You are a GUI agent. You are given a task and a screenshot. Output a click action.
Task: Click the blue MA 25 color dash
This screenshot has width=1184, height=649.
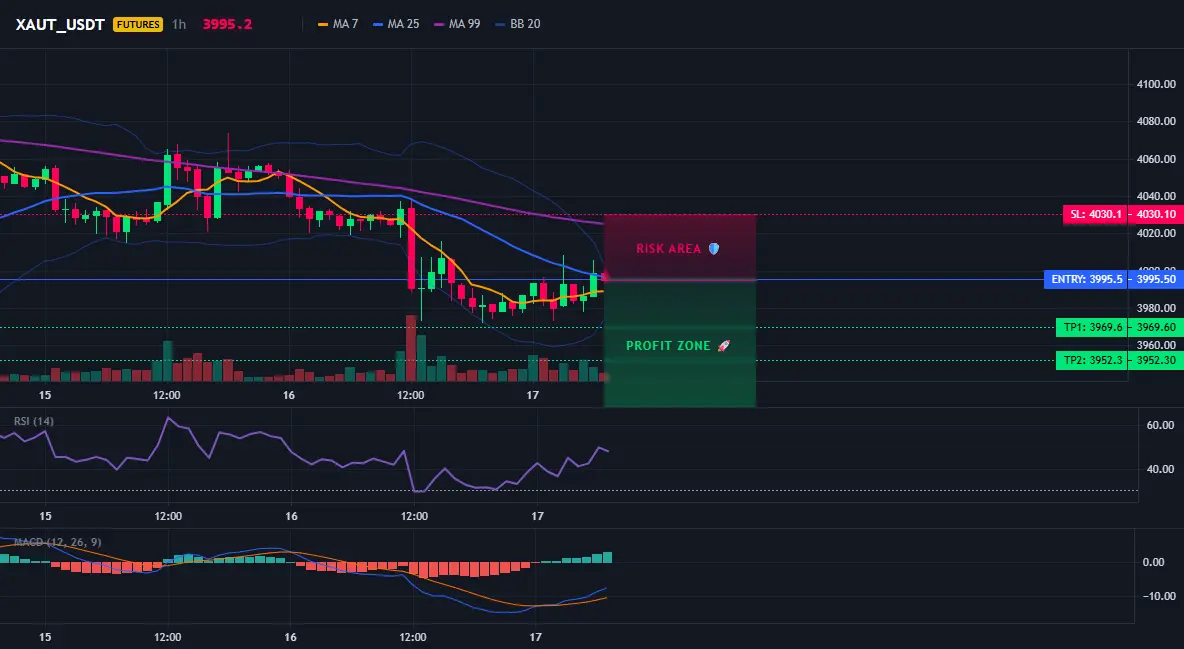coord(378,24)
